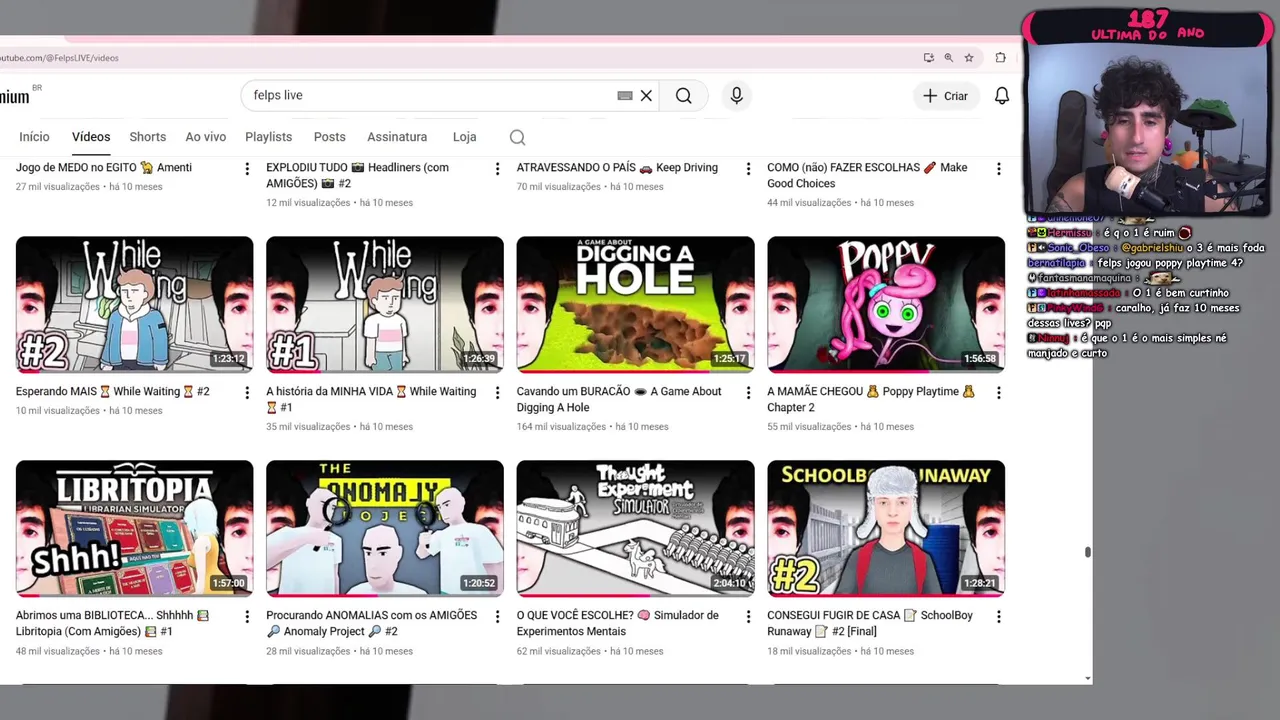
Task: Open on-screen keyboard icon in search box
Action: tap(625, 96)
